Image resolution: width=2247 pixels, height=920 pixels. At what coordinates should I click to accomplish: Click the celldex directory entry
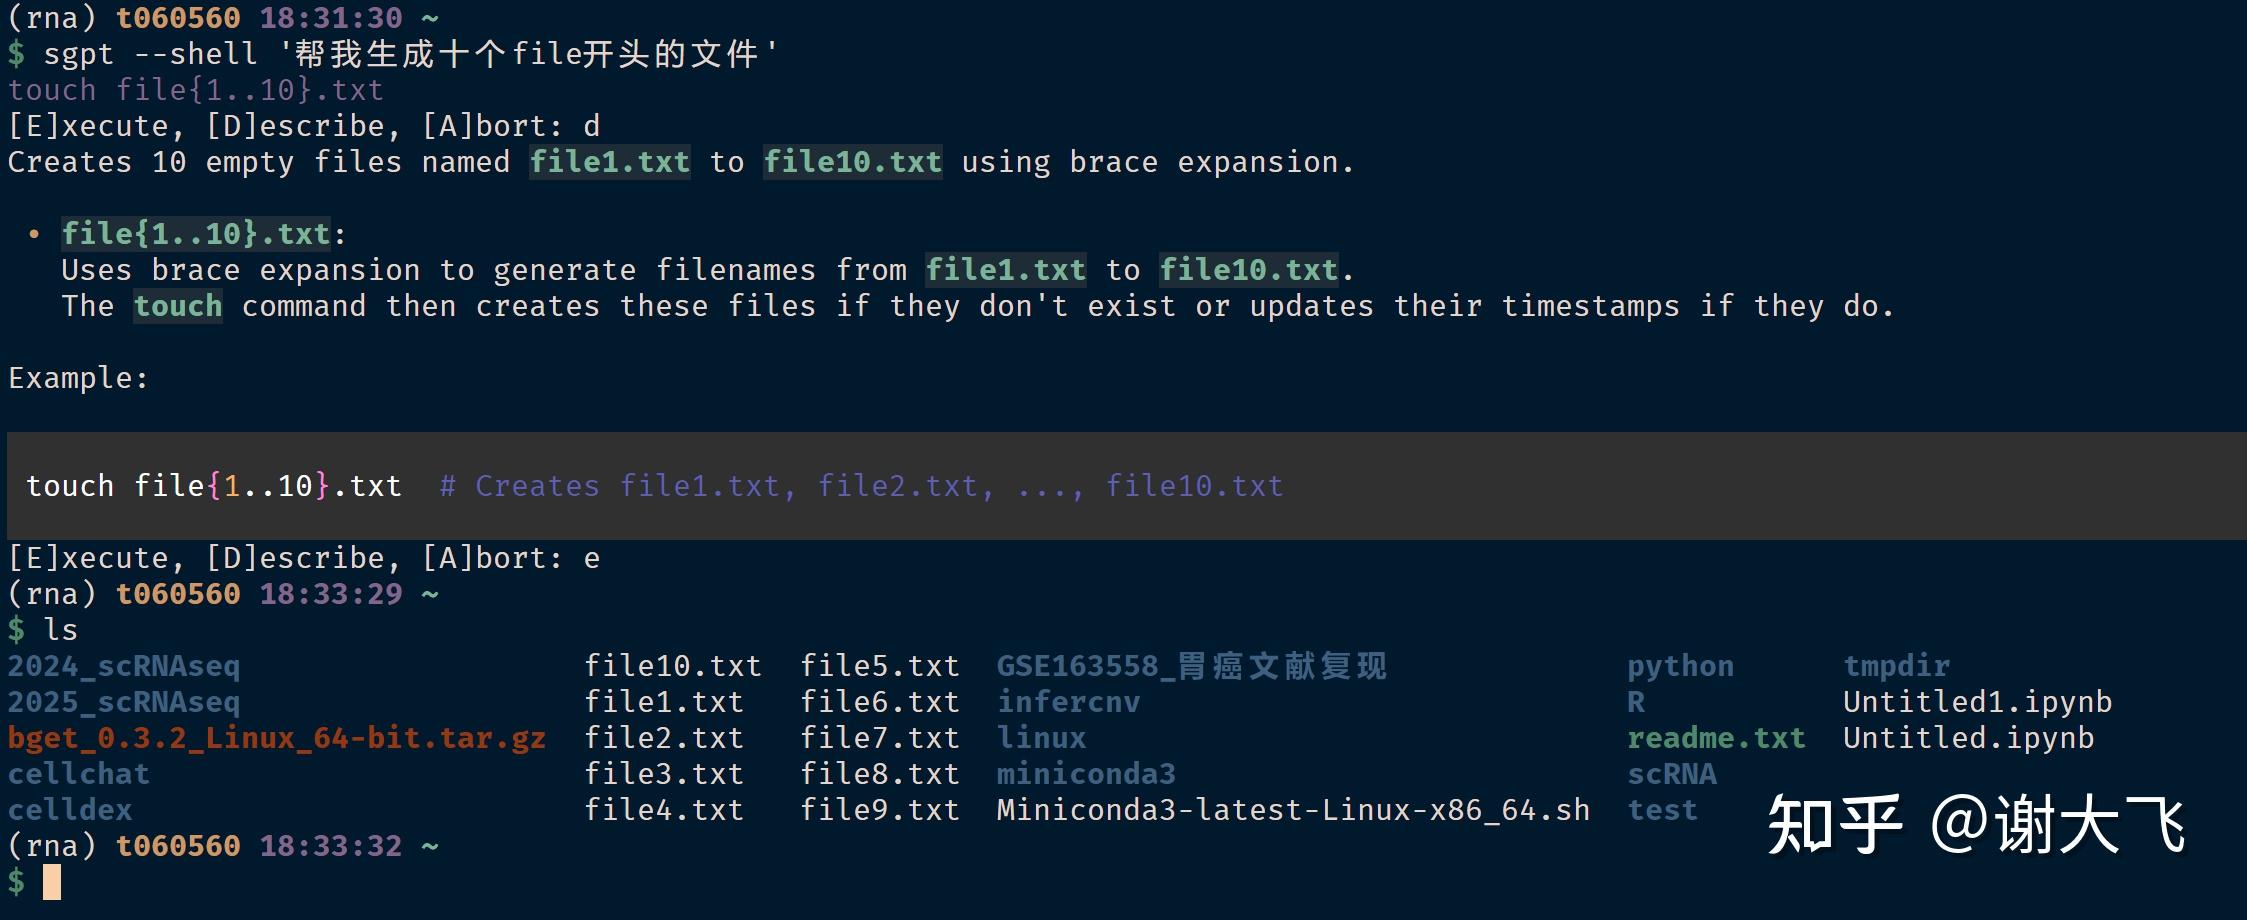tap(70, 810)
